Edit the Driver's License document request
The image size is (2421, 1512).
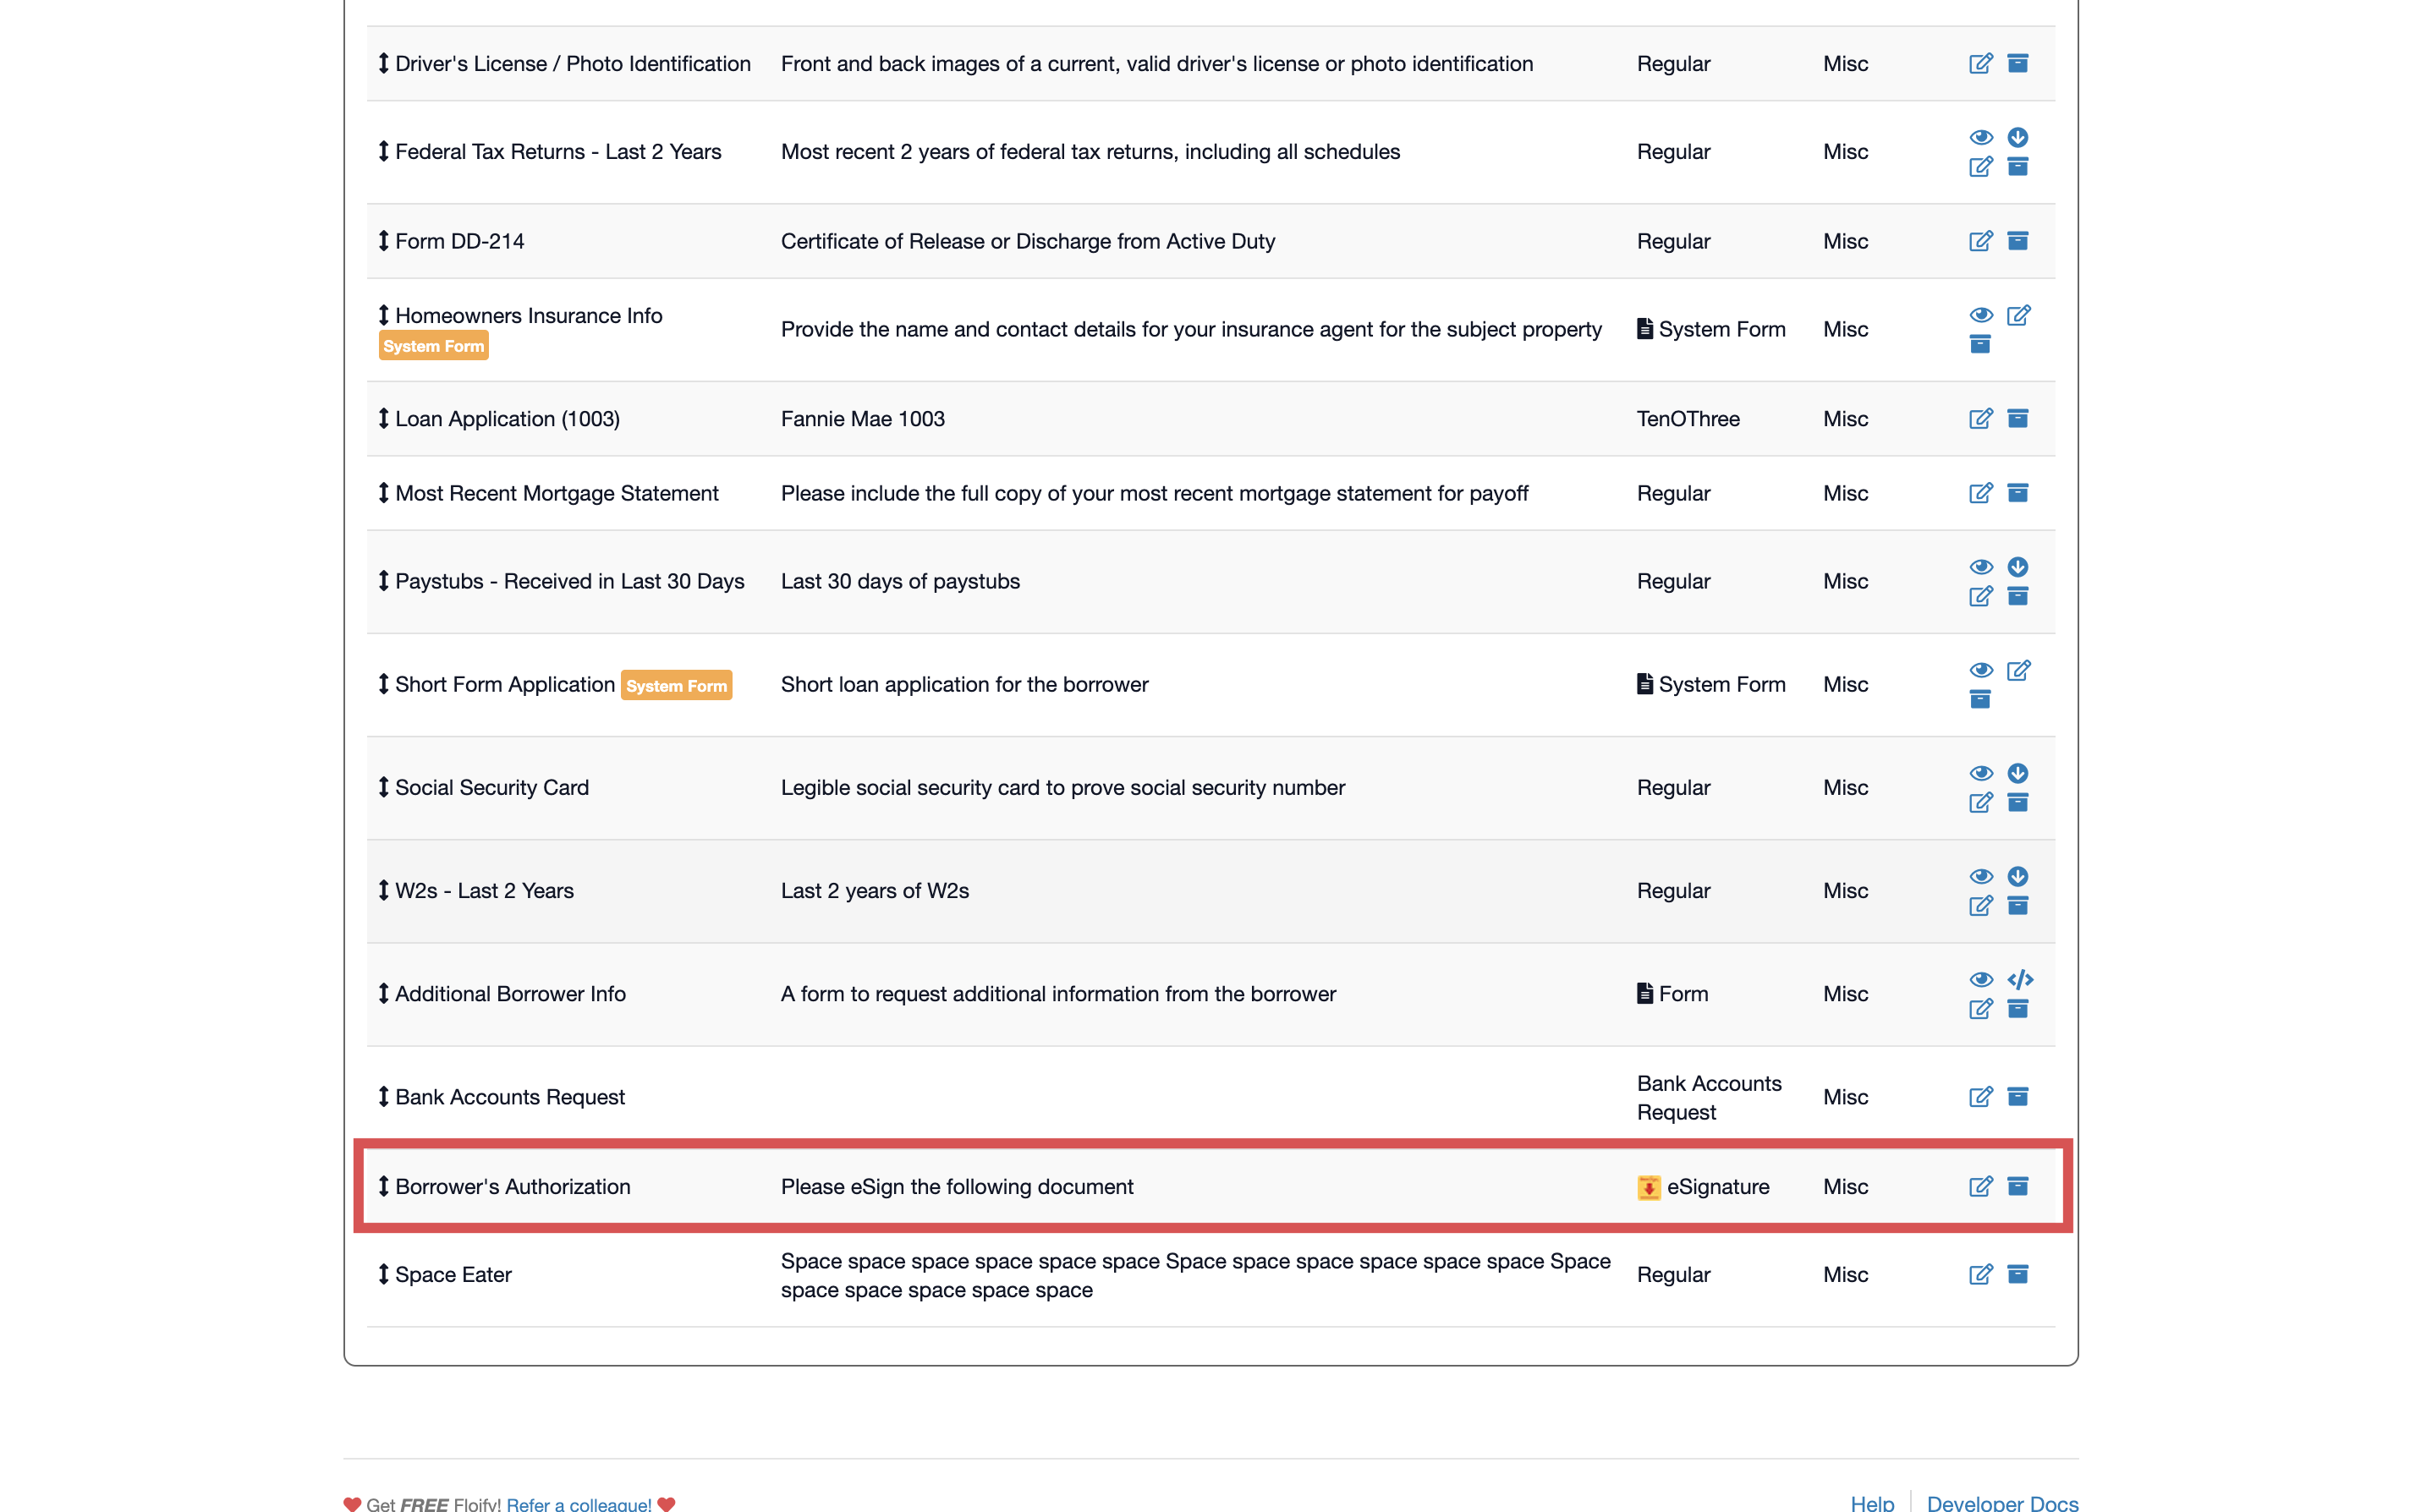1981,63
